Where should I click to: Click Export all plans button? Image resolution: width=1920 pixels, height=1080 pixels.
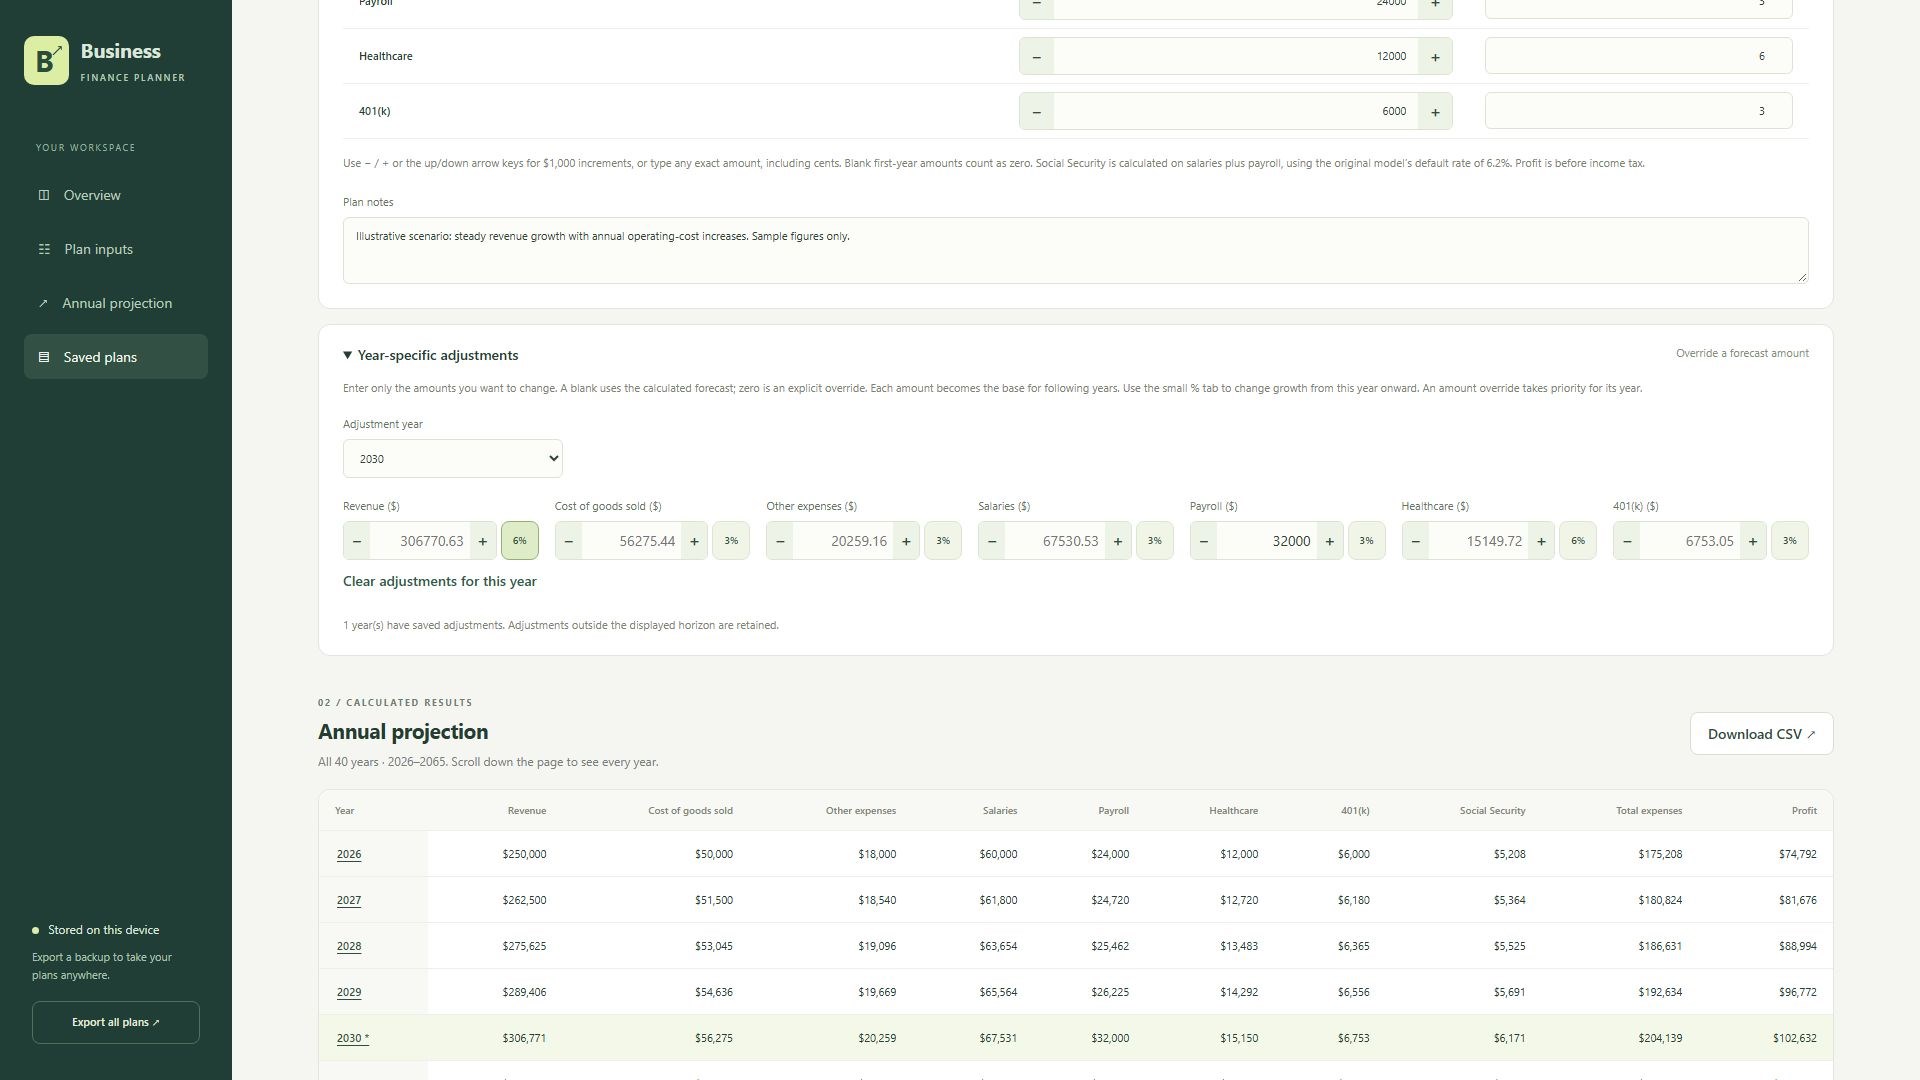coord(116,1023)
